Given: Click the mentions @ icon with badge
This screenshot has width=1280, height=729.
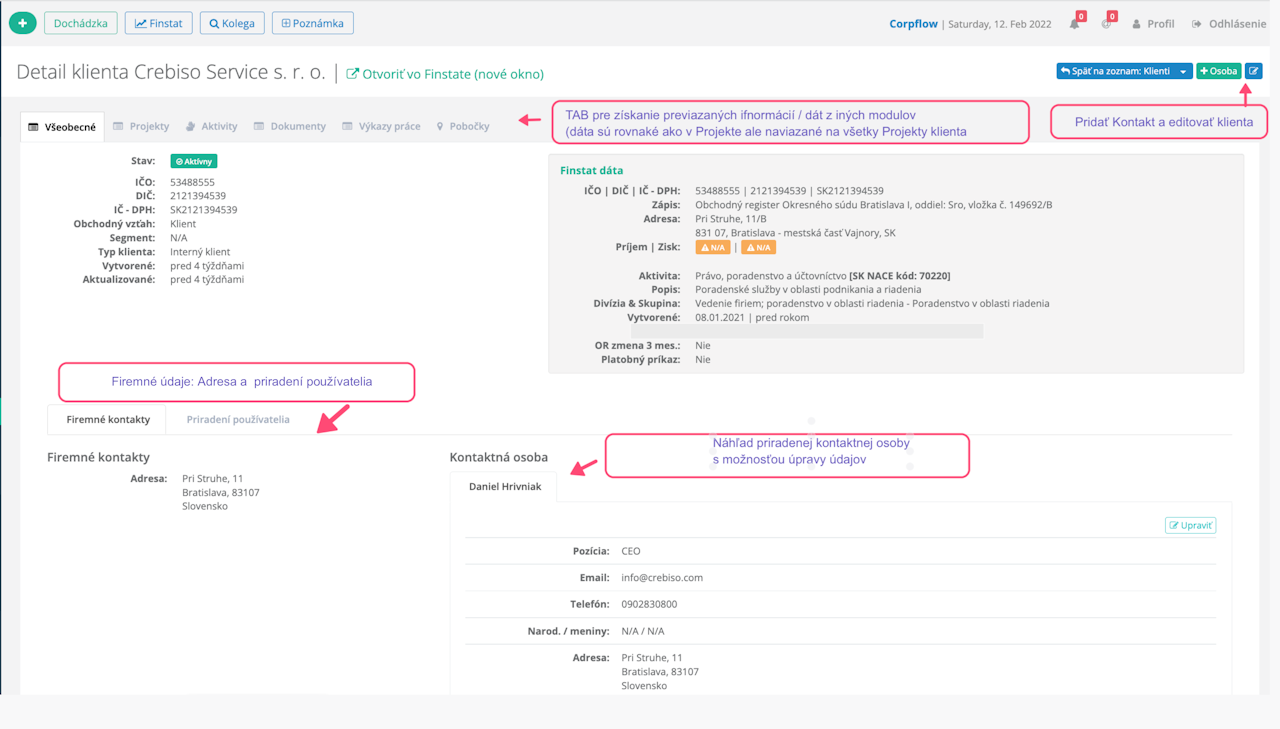Looking at the screenshot, I should tap(1106, 24).
